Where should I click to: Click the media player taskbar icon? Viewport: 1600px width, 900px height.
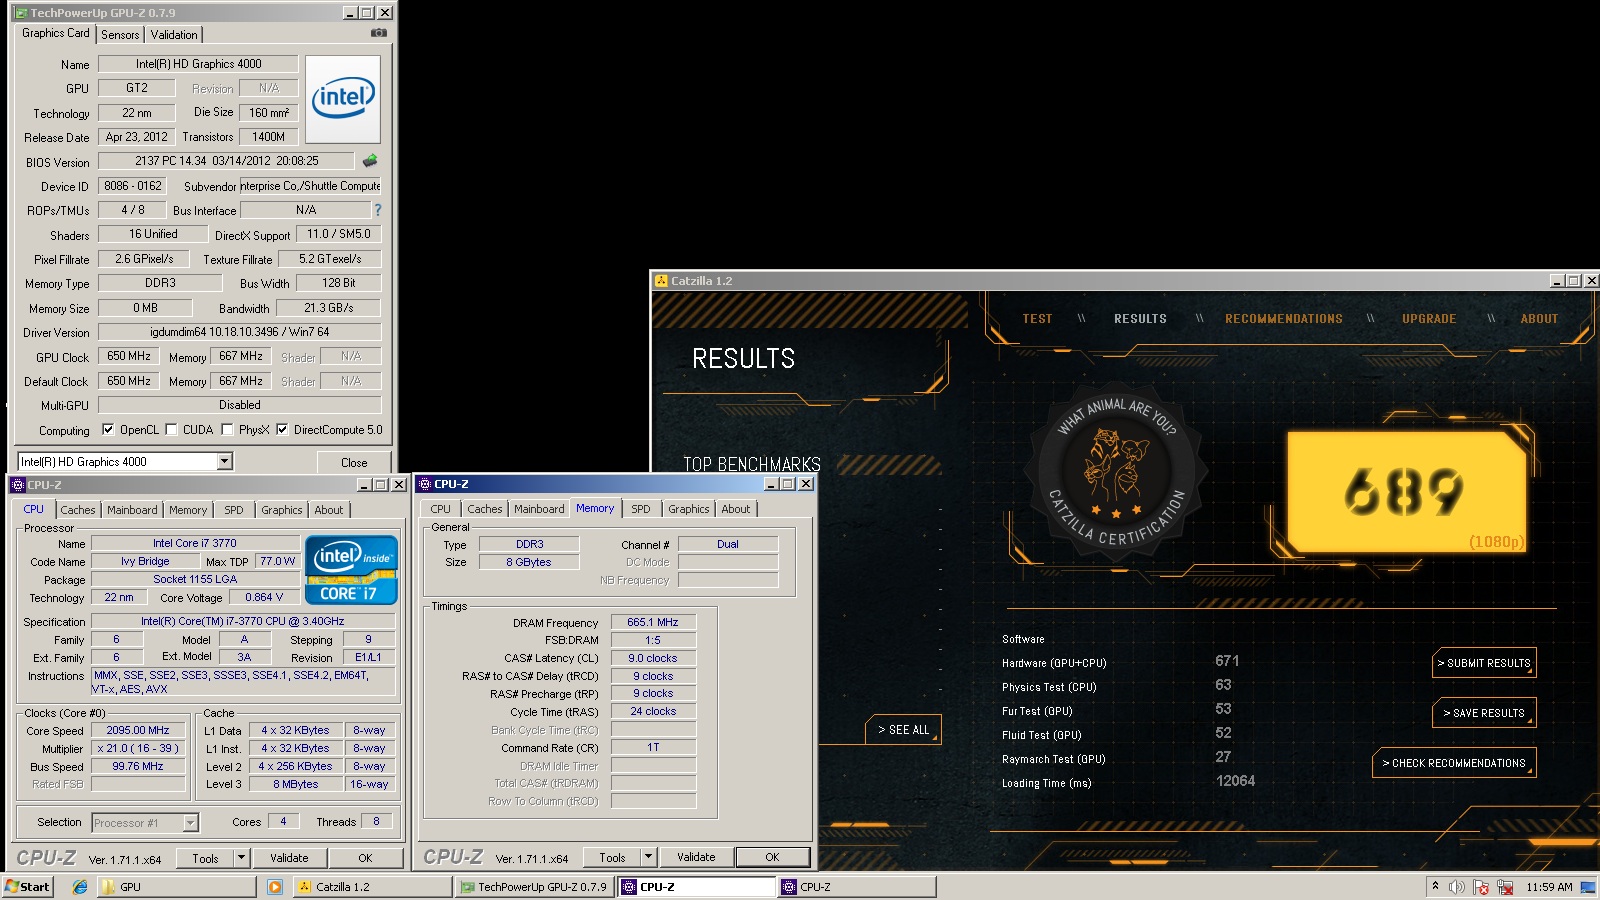coord(275,887)
